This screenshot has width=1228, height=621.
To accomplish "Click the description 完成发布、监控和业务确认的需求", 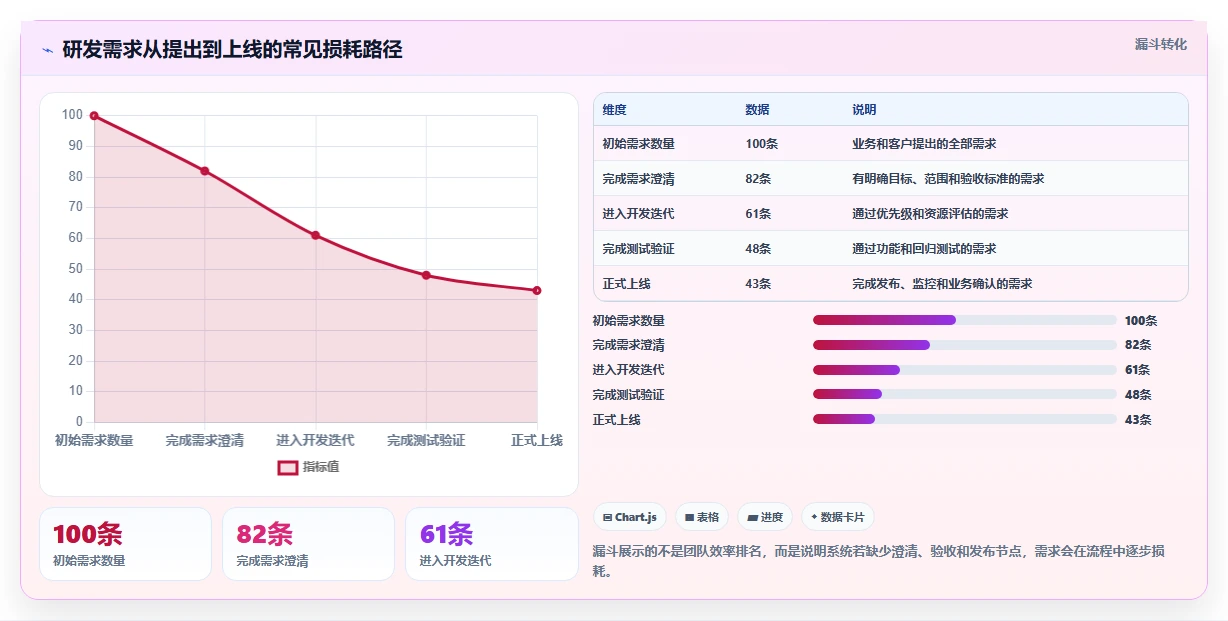I will (x=942, y=284).
